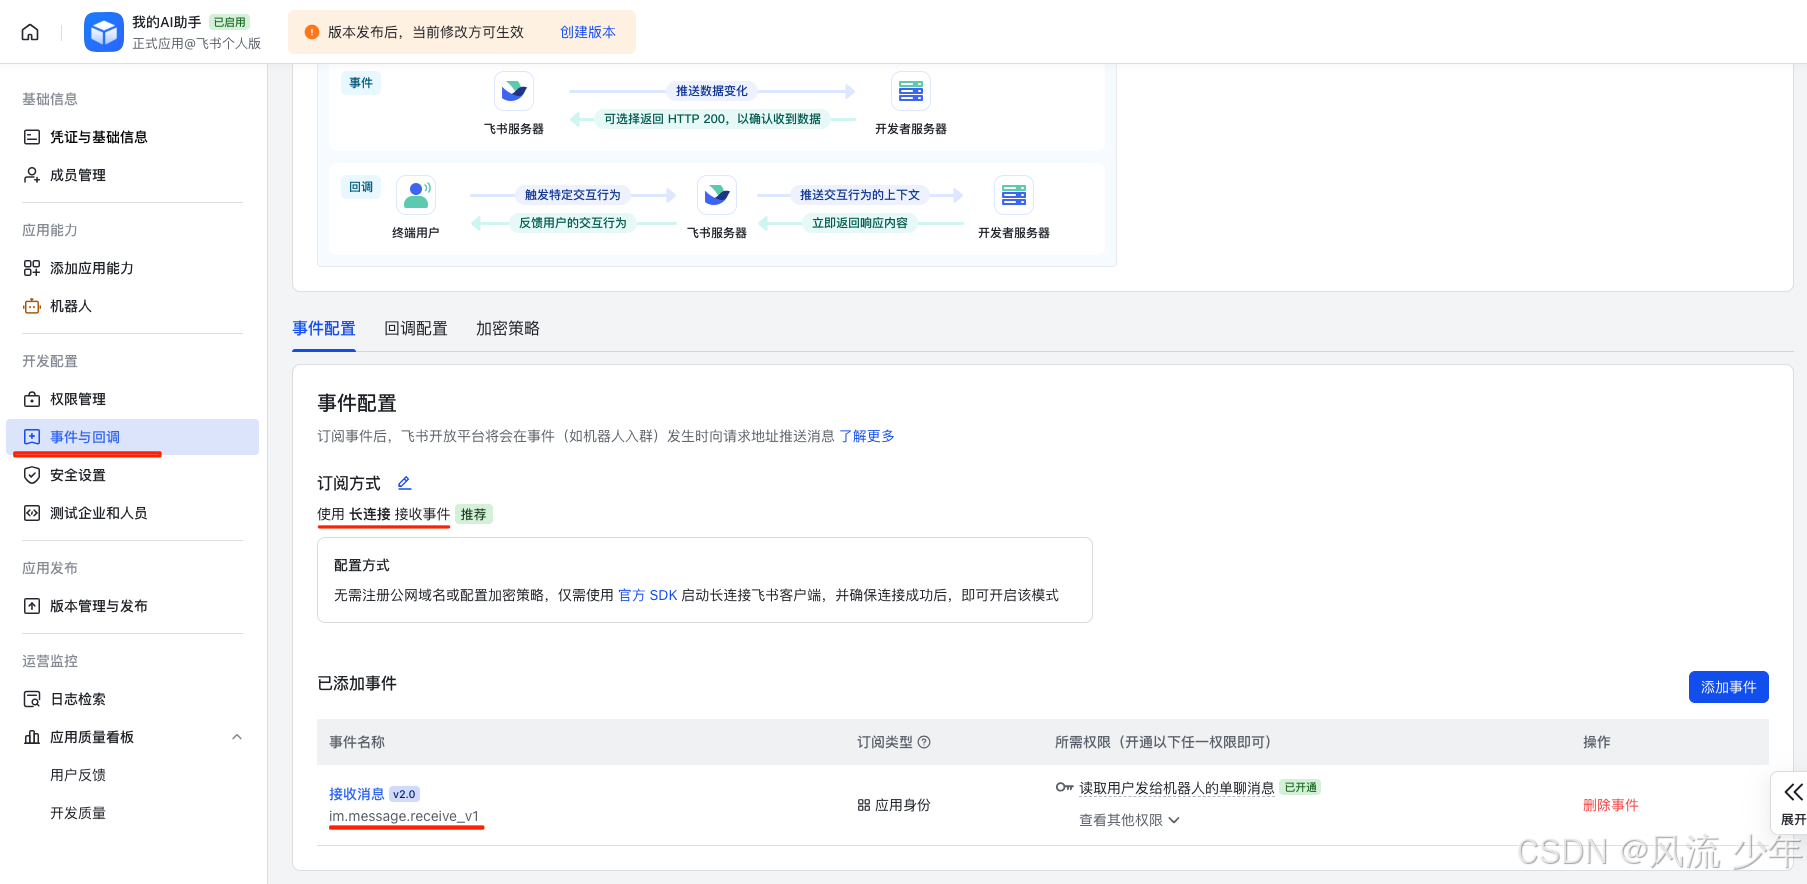
Task: Click the 机器人 robot icon
Action: coord(32,306)
